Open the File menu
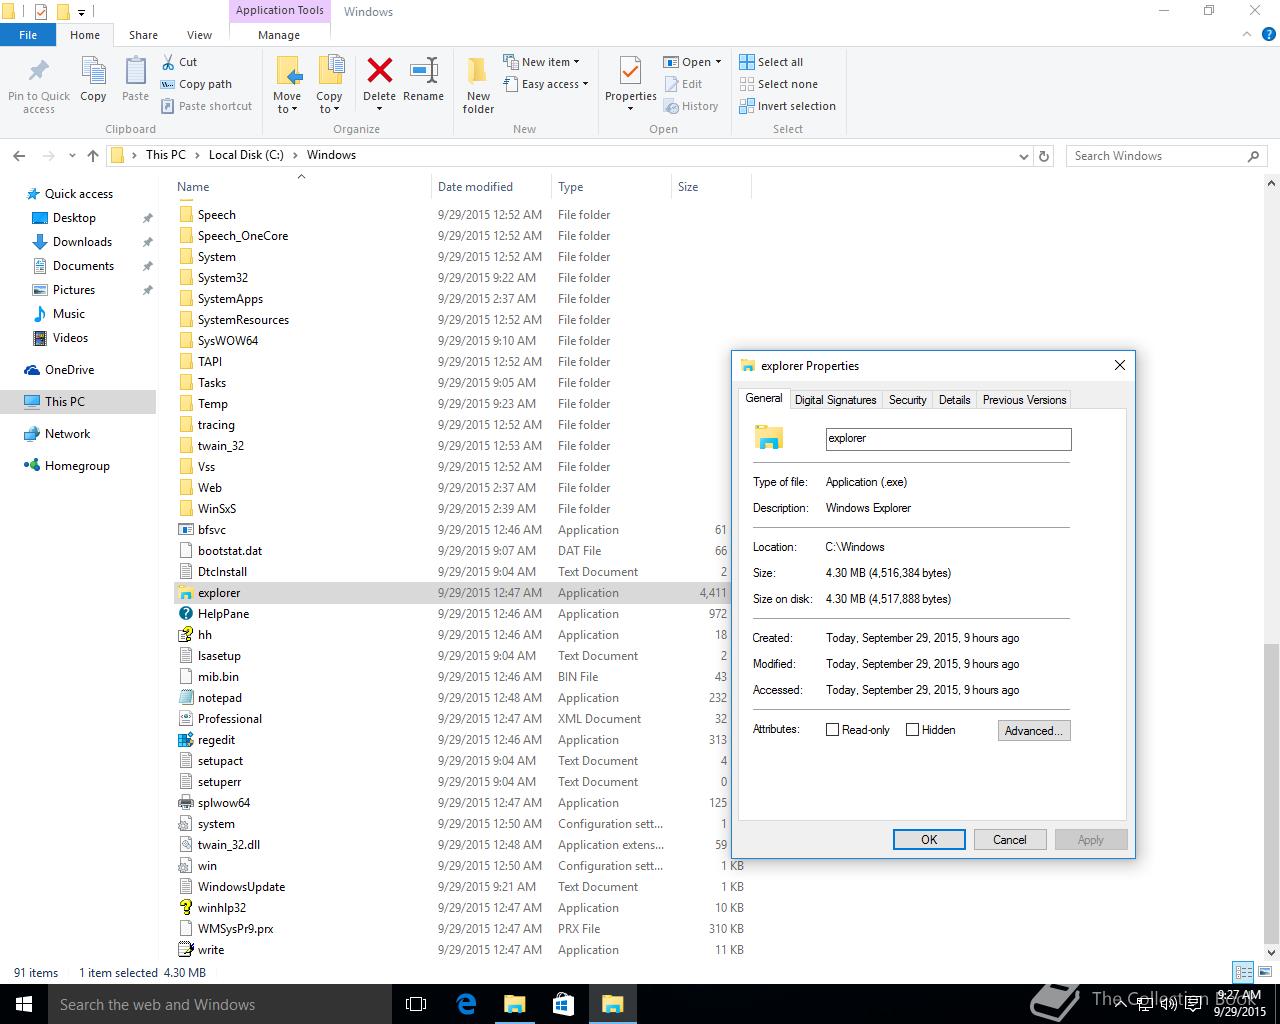 click(28, 35)
